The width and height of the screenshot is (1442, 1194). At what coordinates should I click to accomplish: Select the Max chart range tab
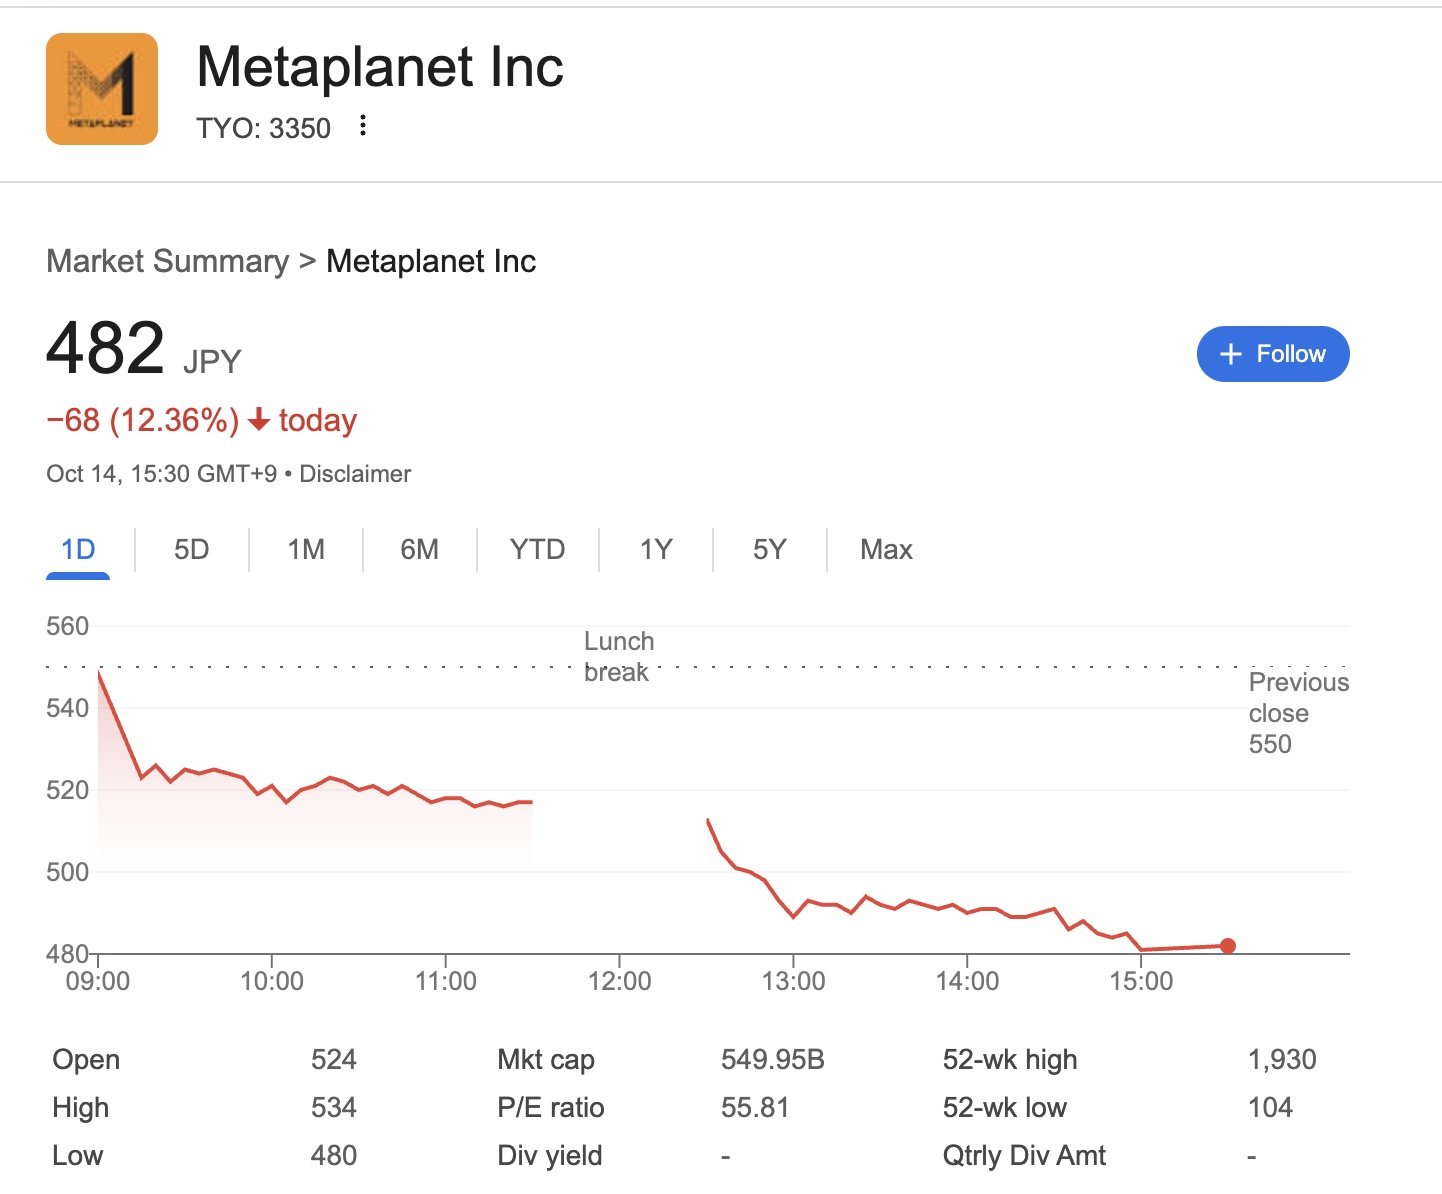pyautogui.click(x=886, y=549)
